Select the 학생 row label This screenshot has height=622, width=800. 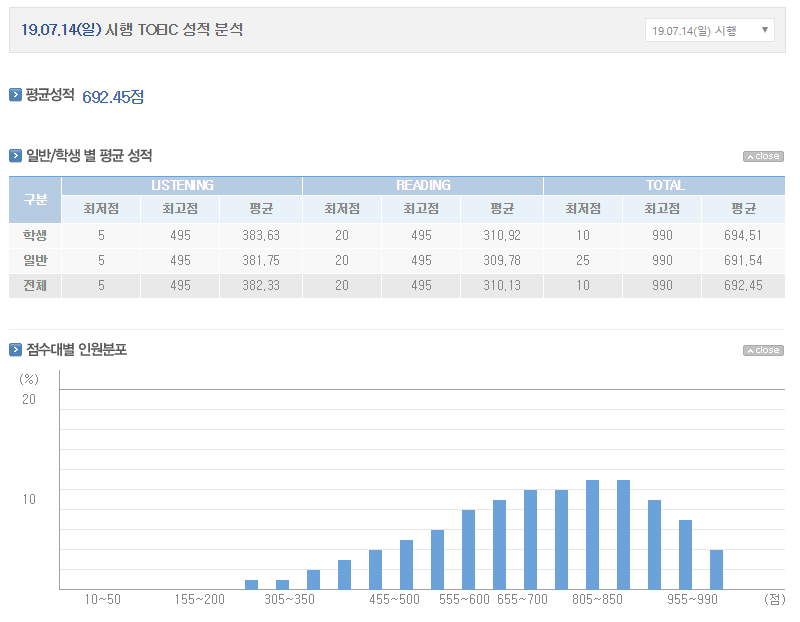pyautogui.click(x=35, y=235)
